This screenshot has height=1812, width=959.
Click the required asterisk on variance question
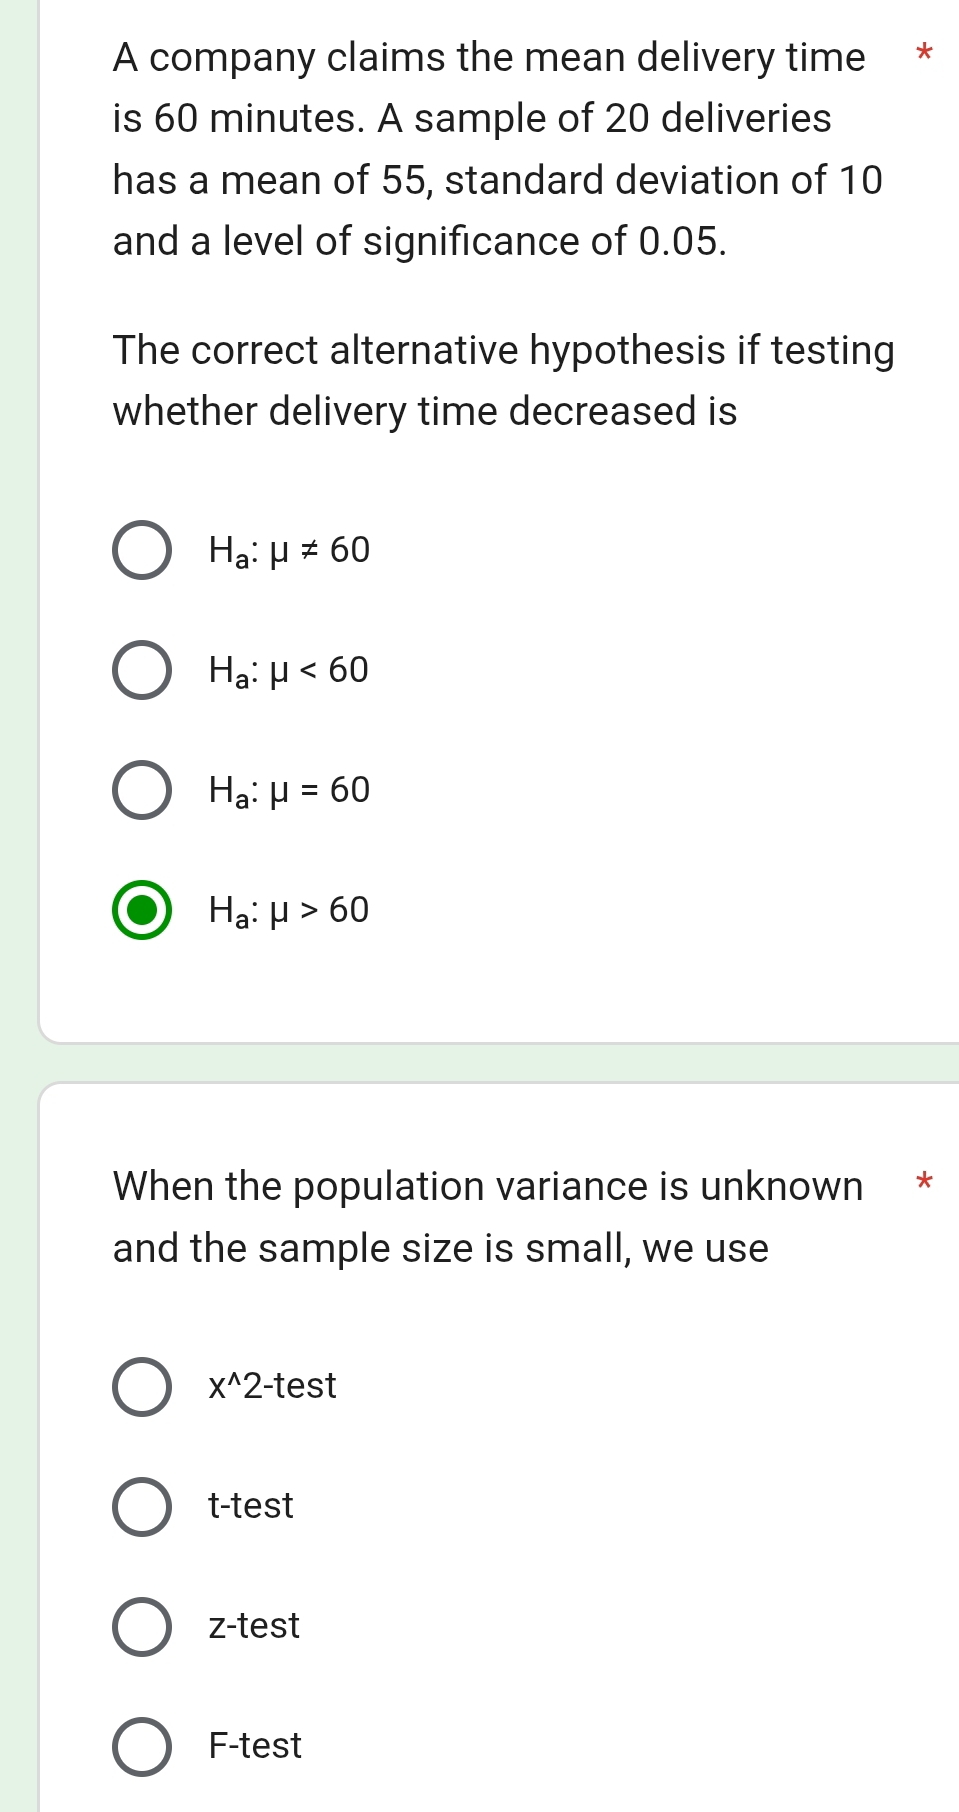tap(924, 1184)
